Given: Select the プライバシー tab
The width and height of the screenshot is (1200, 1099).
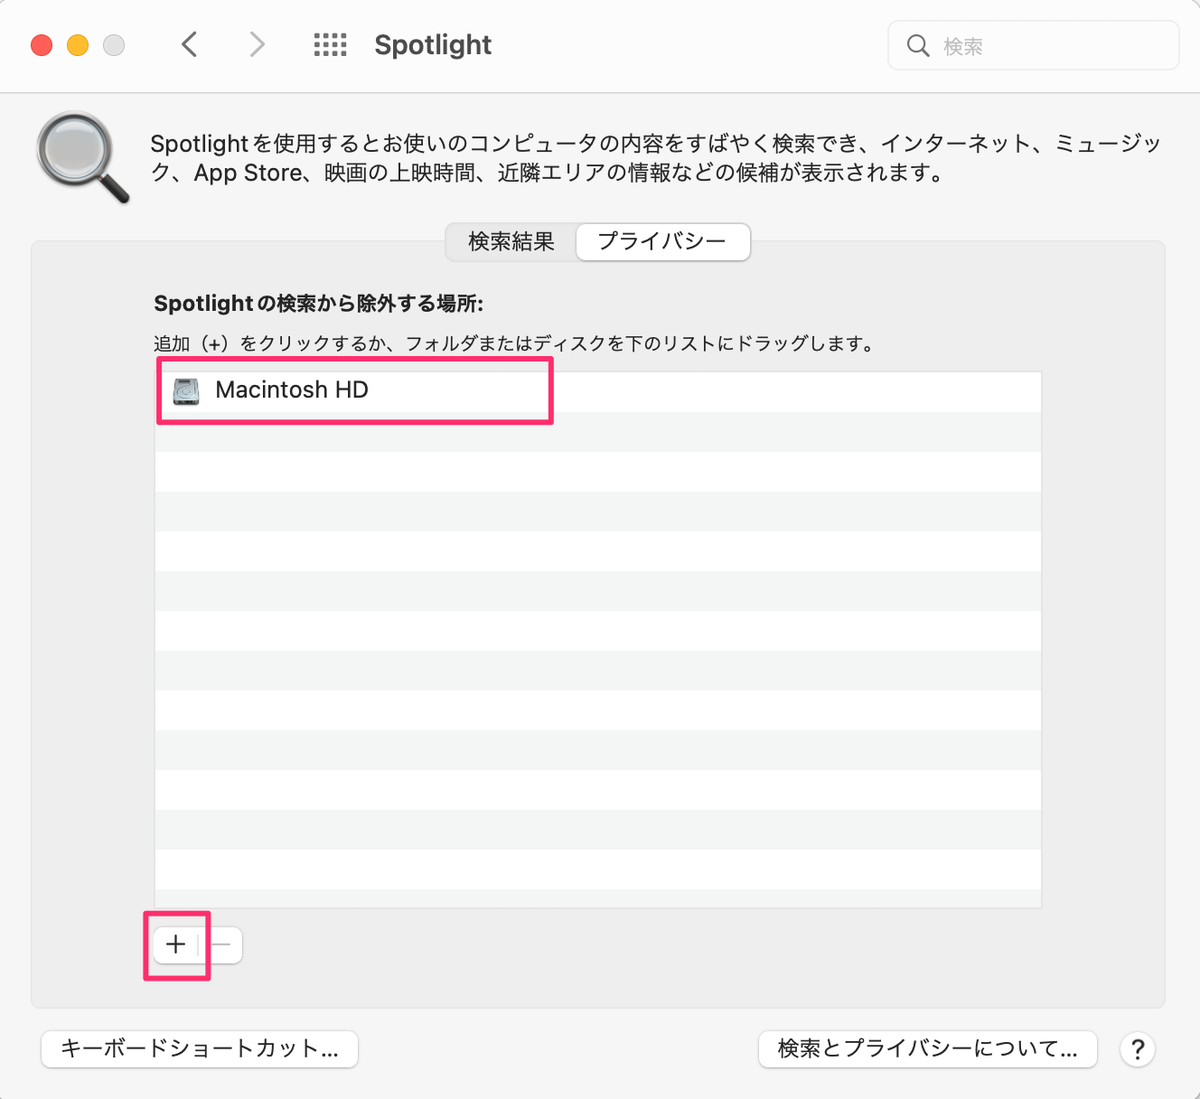Looking at the screenshot, I should pos(662,241).
